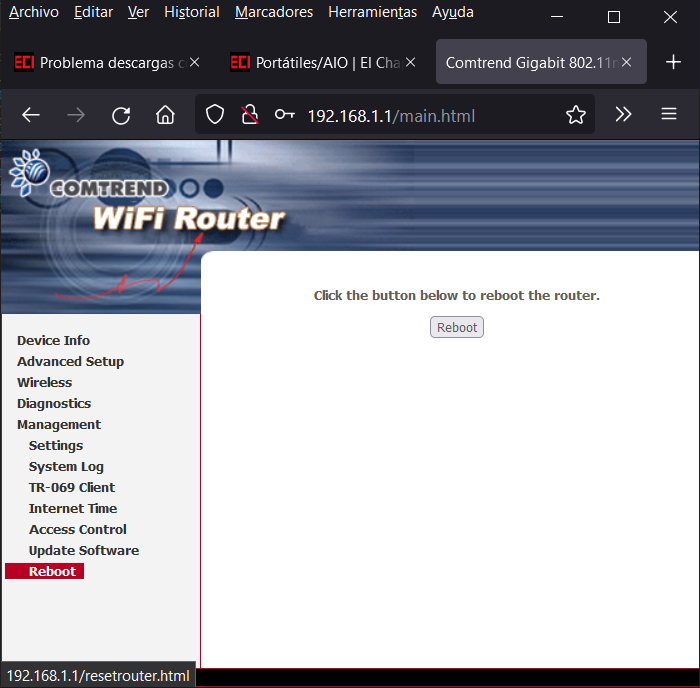
Task: Open the Ayuda menu
Action: pos(453,12)
